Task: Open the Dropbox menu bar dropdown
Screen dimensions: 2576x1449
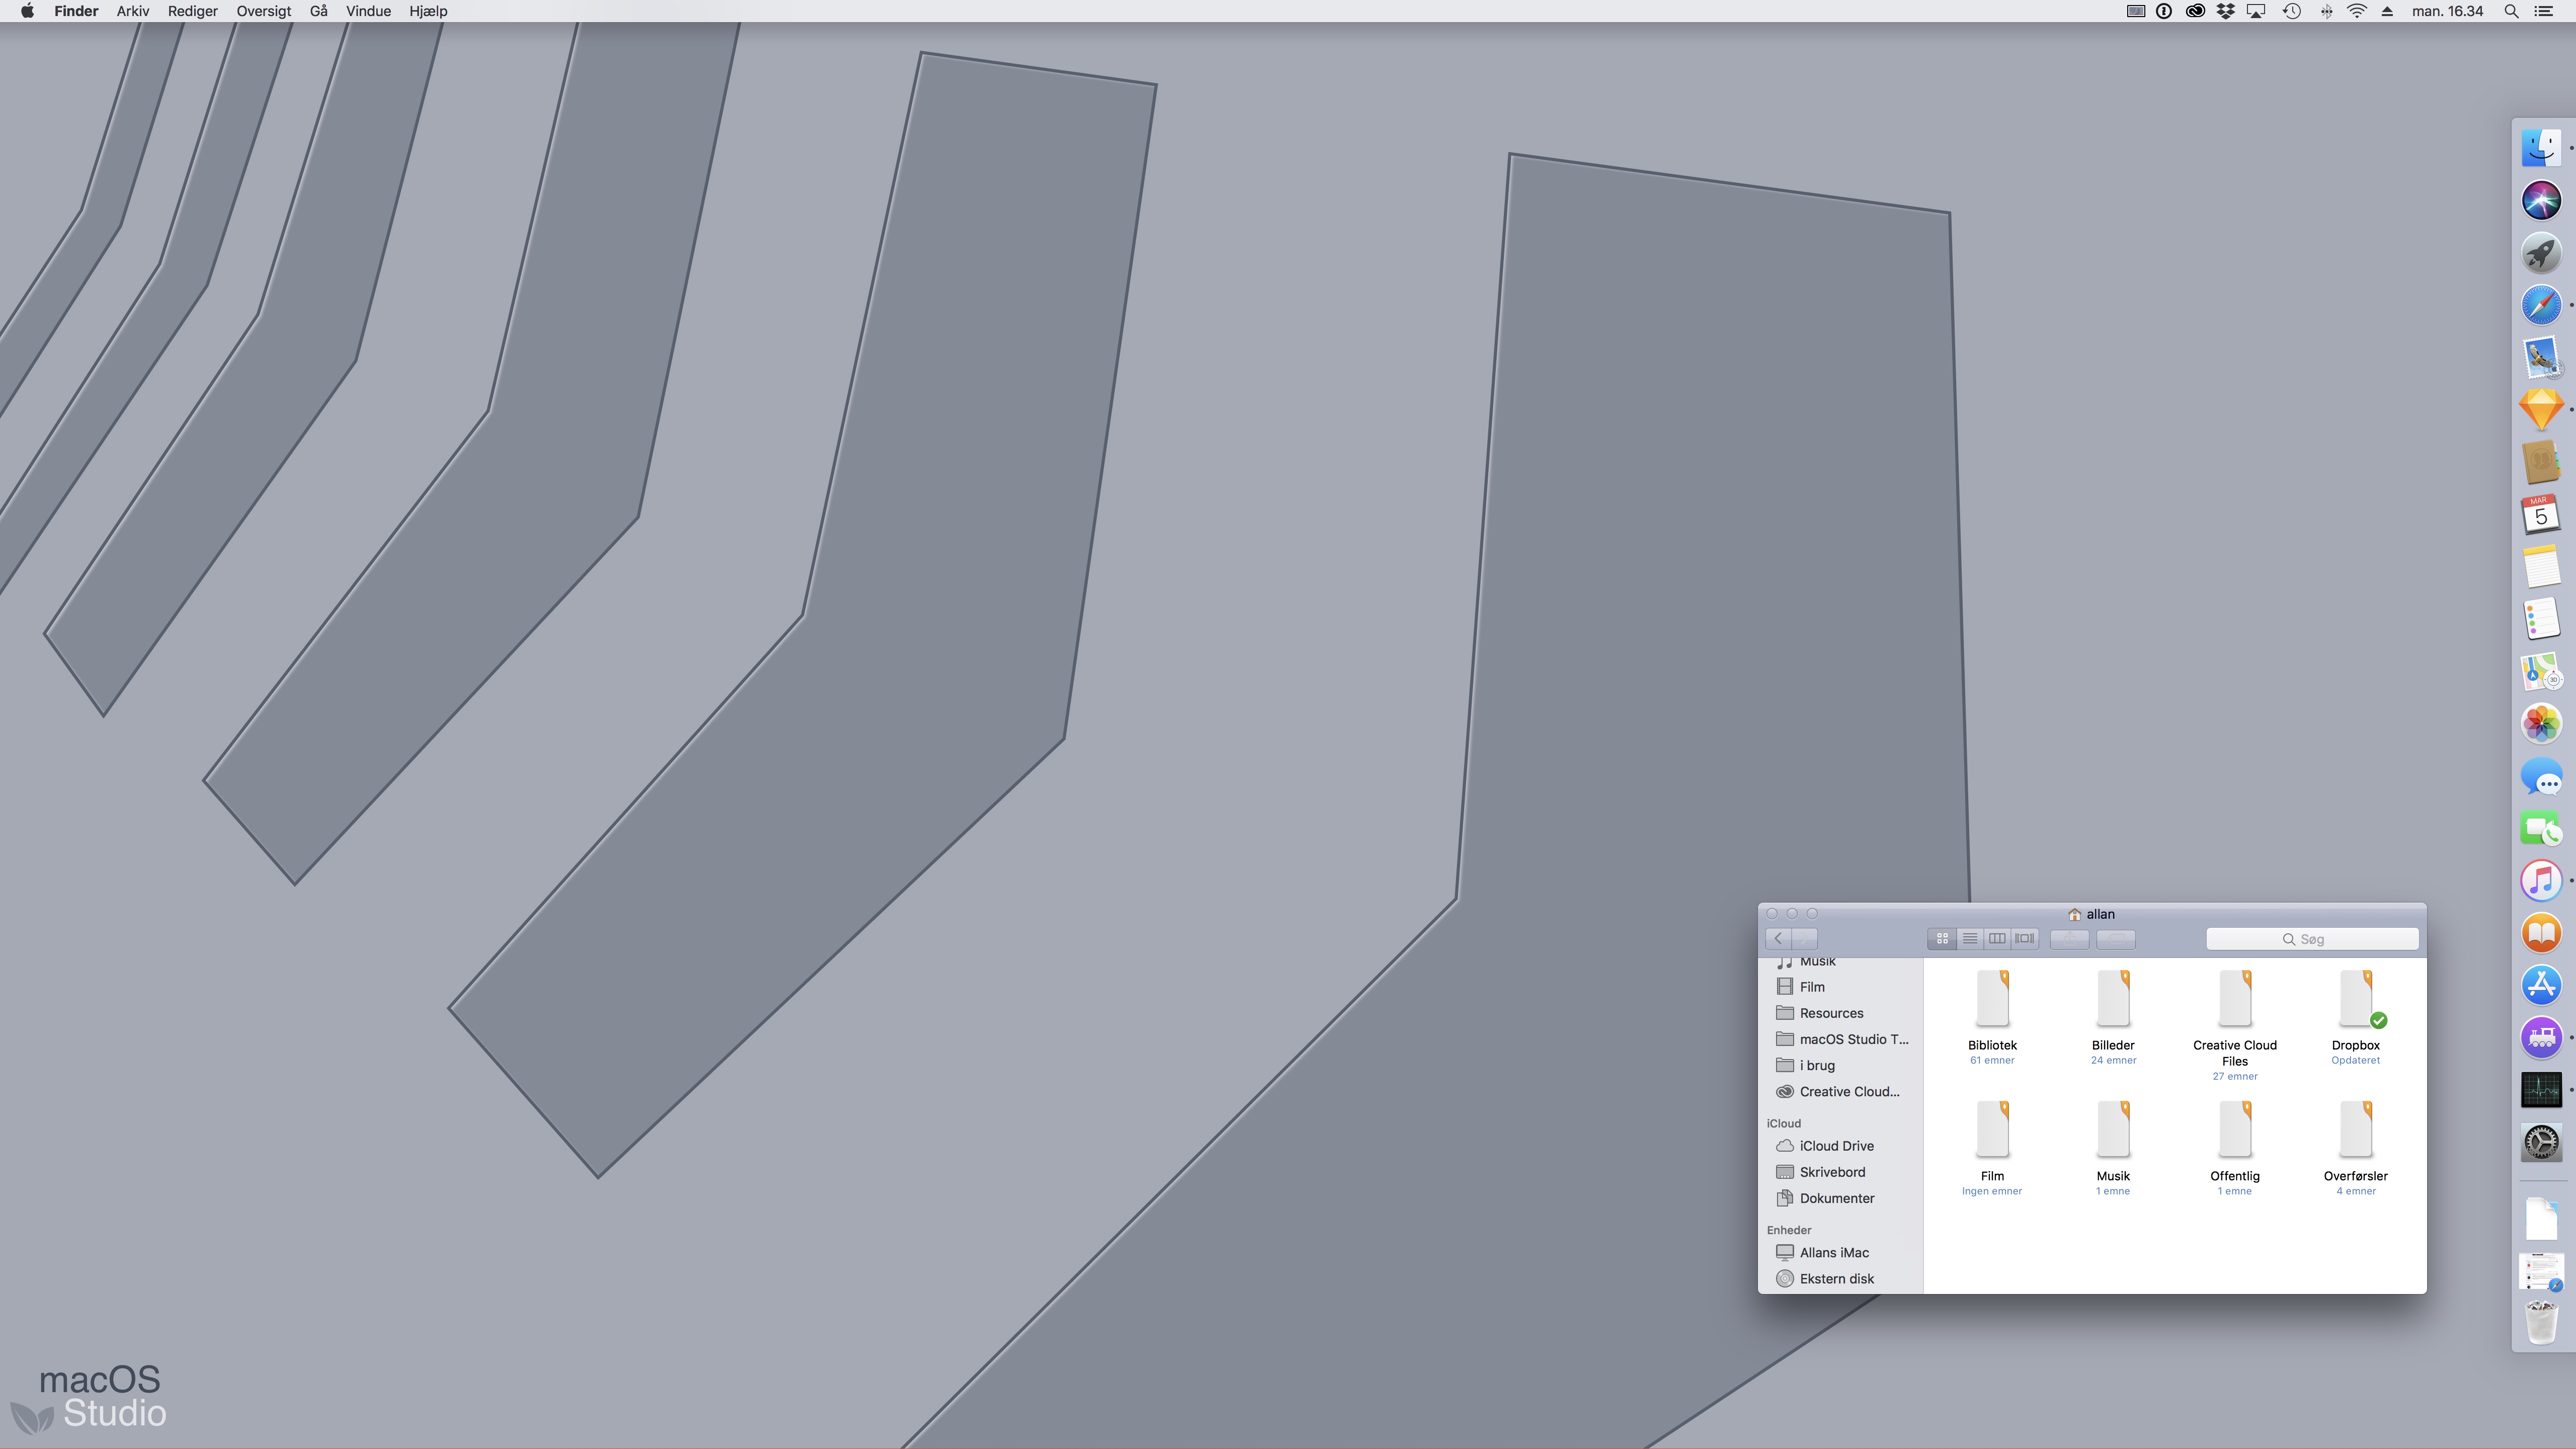Action: click(x=2225, y=11)
